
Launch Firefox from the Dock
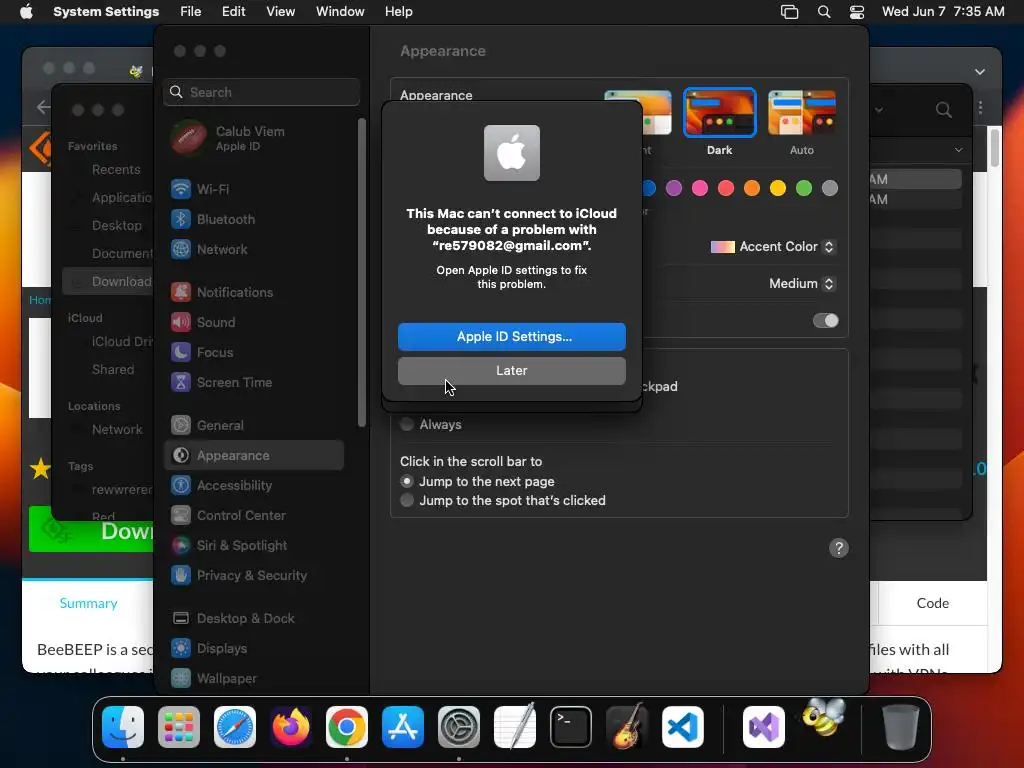291,727
